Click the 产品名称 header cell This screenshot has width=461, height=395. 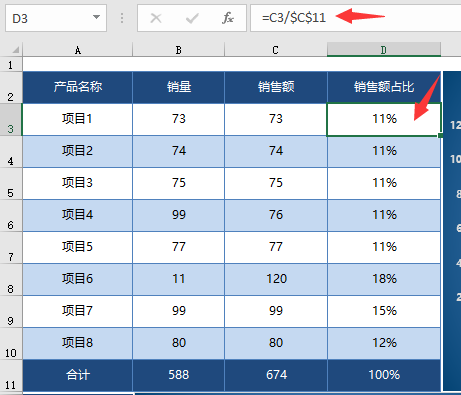(78, 87)
